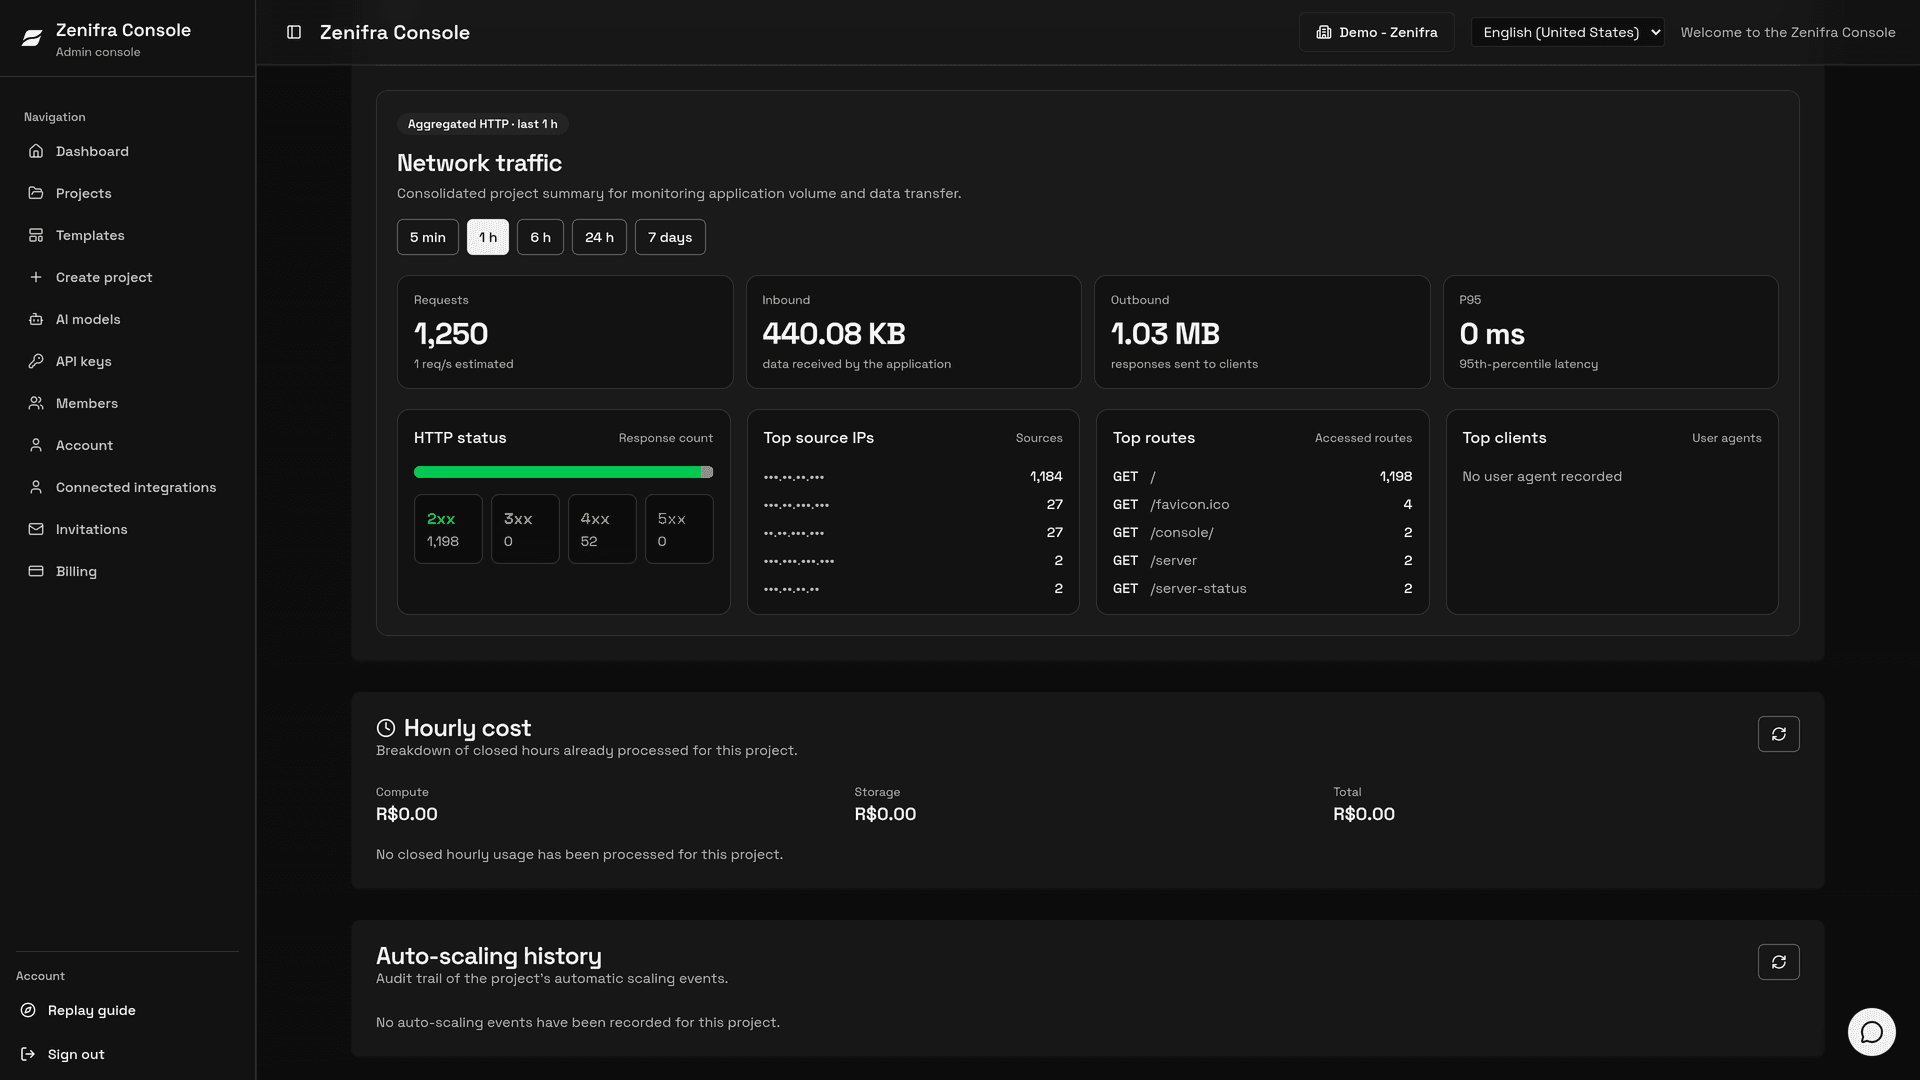The width and height of the screenshot is (1920, 1080).
Task: Click the Invitations envelope icon
Action: [x=36, y=529]
